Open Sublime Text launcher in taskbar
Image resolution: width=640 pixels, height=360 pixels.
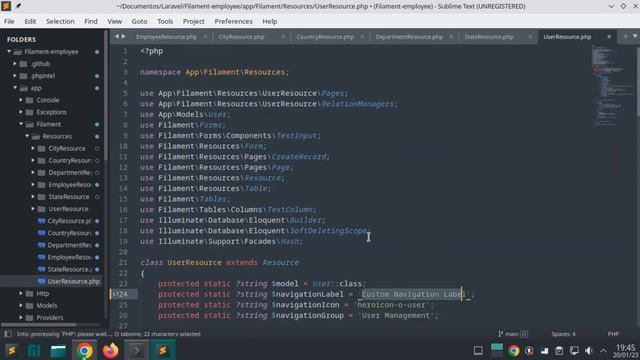click(11, 351)
